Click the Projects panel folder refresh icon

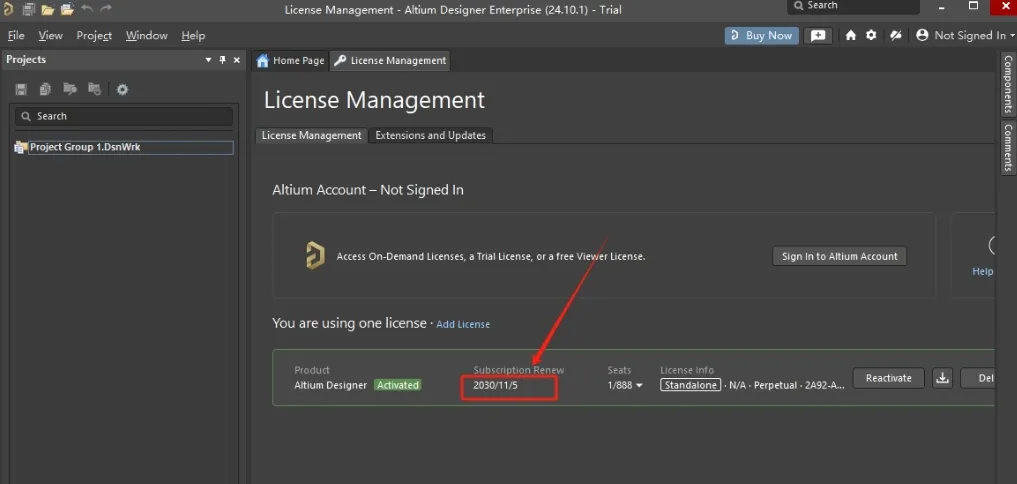(94, 89)
